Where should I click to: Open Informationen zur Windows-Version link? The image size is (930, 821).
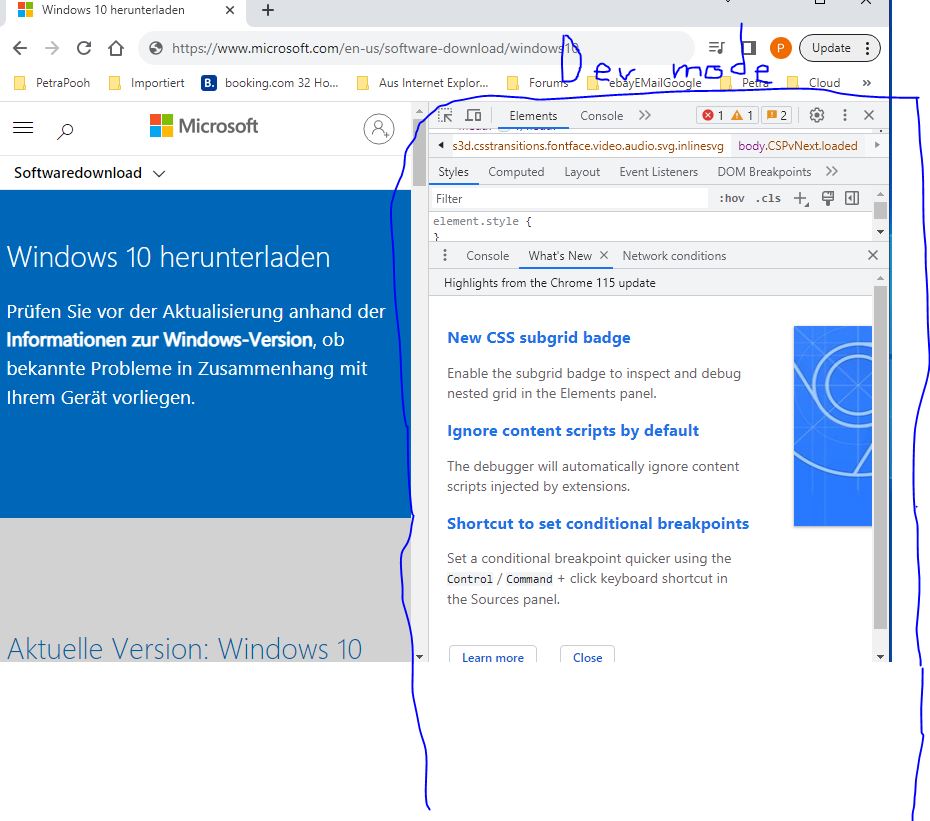point(159,339)
